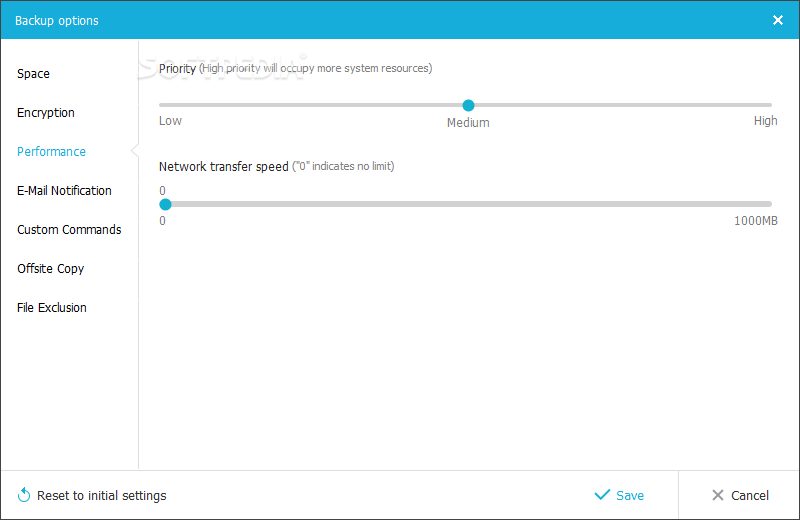This screenshot has height=520, width=800.
Task: Switch to File Exclusion tab
Action: (x=52, y=308)
